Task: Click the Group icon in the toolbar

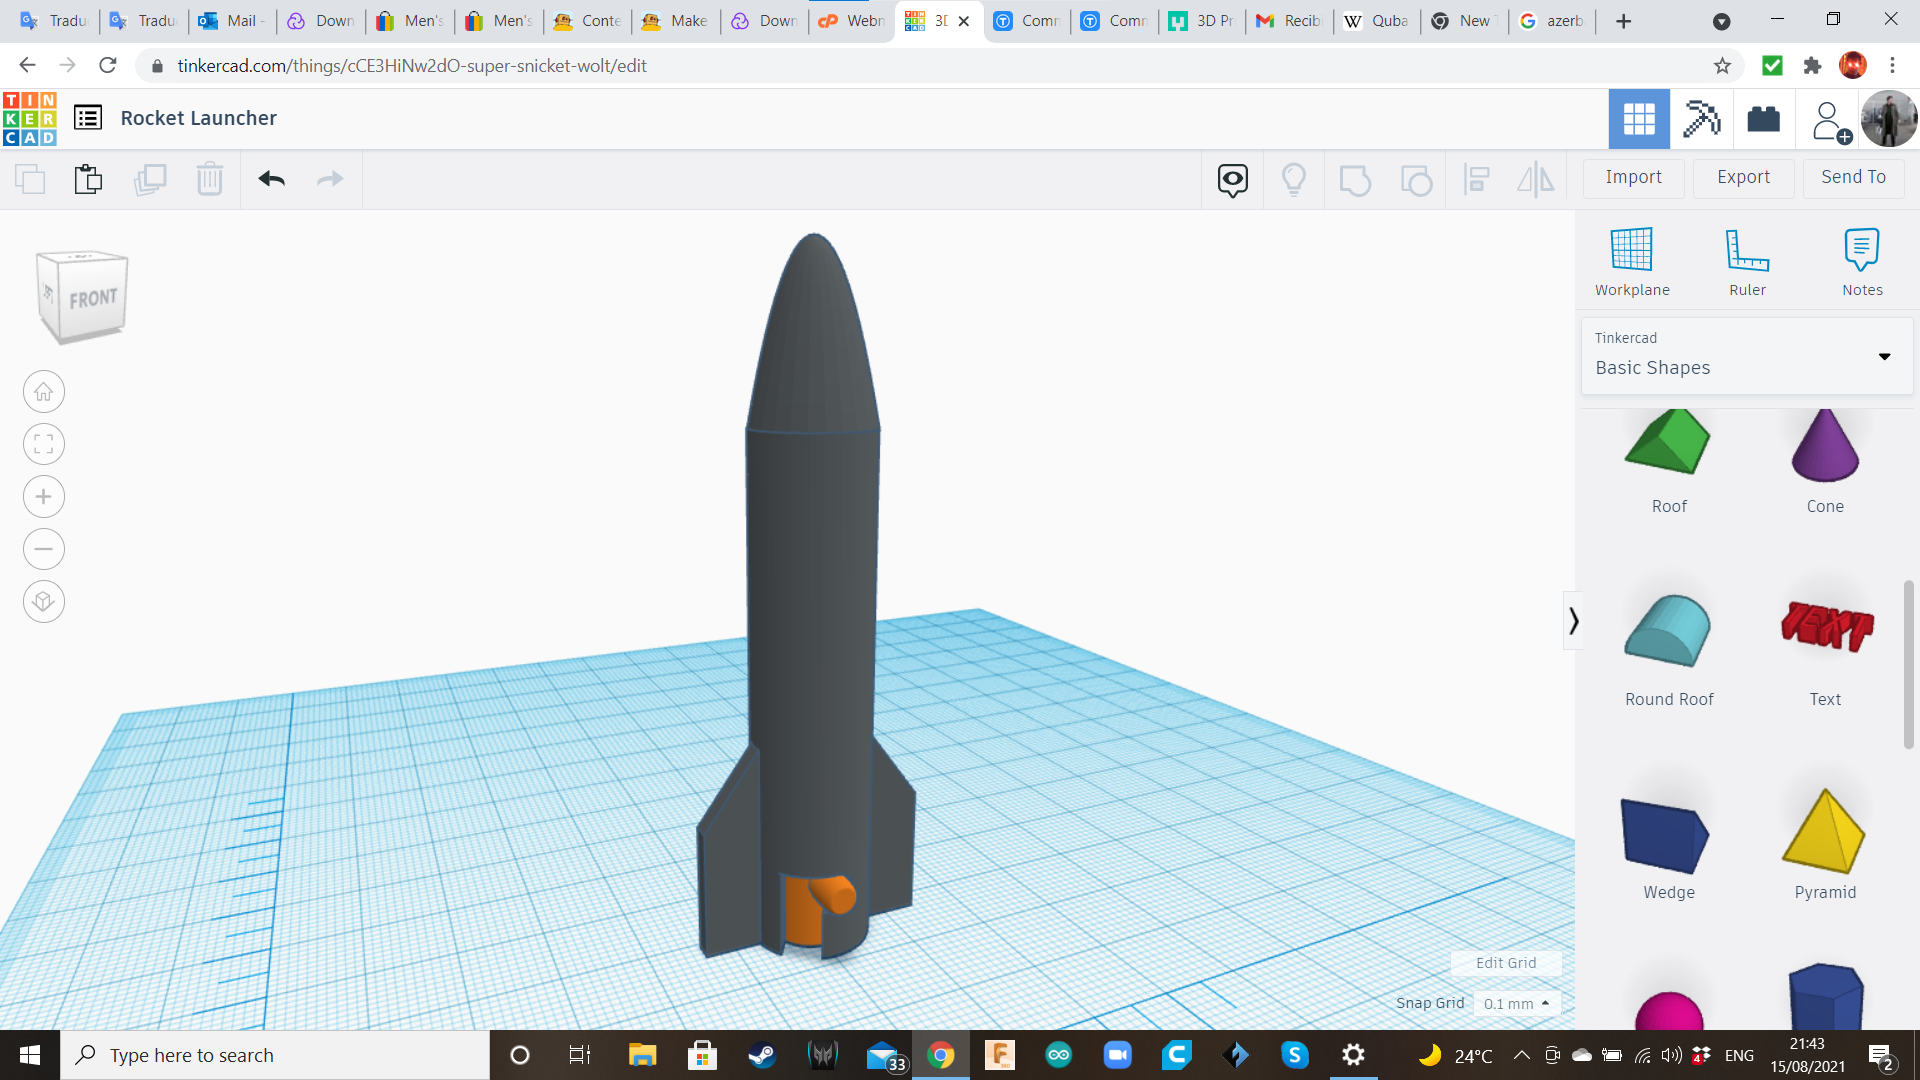Action: click(x=1355, y=179)
